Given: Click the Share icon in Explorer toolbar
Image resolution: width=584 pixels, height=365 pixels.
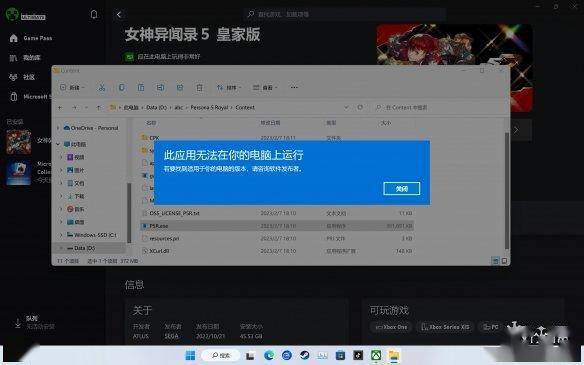Looking at the screenshot, I should [180, 88].
